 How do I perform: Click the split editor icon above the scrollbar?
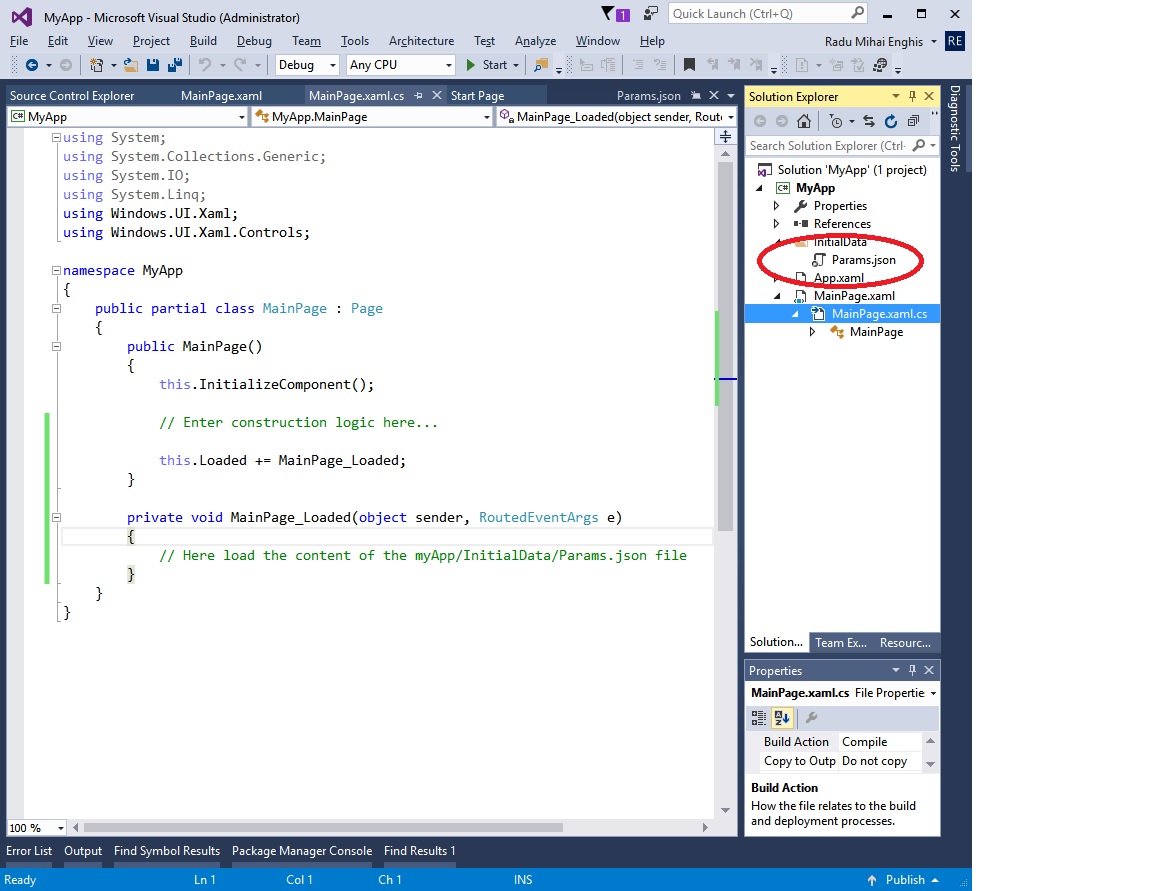point(725,137)
